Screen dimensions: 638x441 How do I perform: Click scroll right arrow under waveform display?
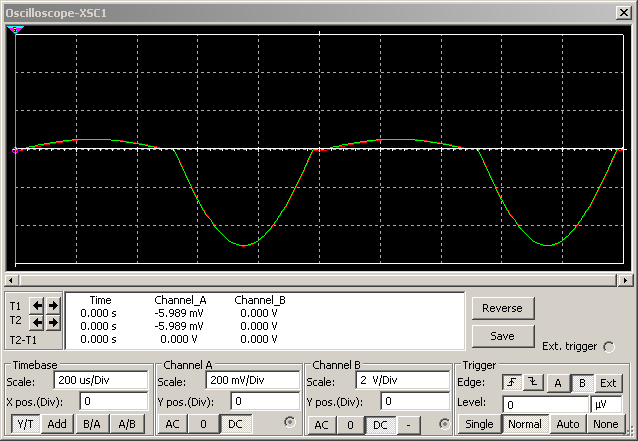tap(626, 280)
